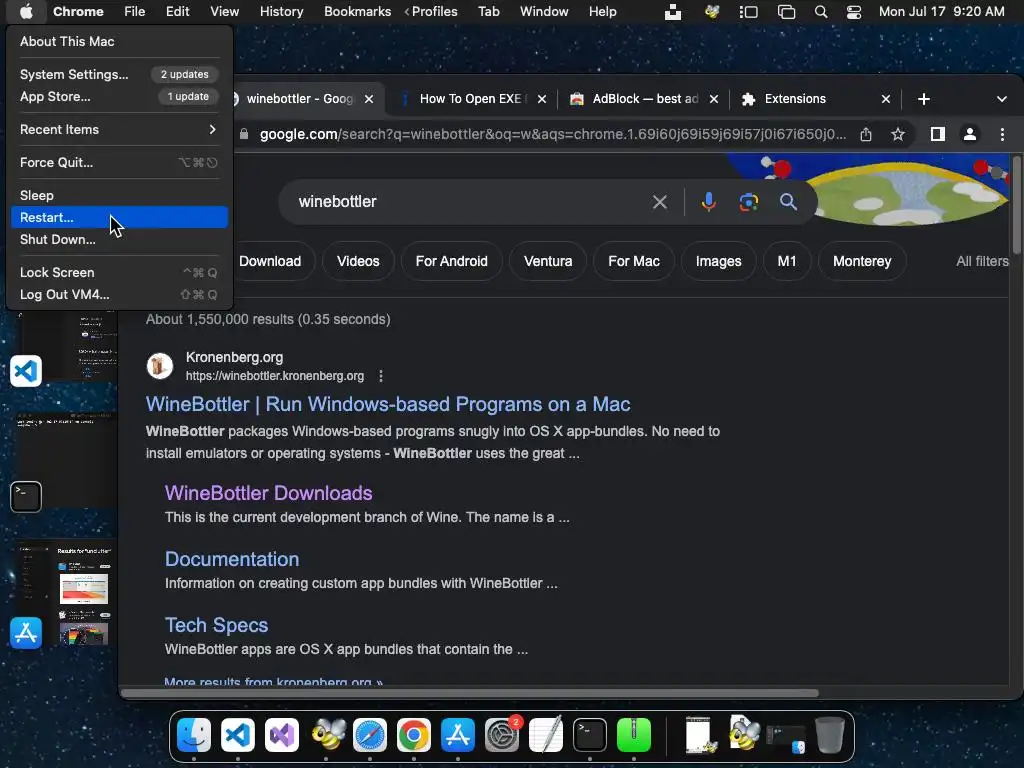
Task: Click the page's horizontal scrollbar
Action: pyautogui.click(x=470, y=693)
